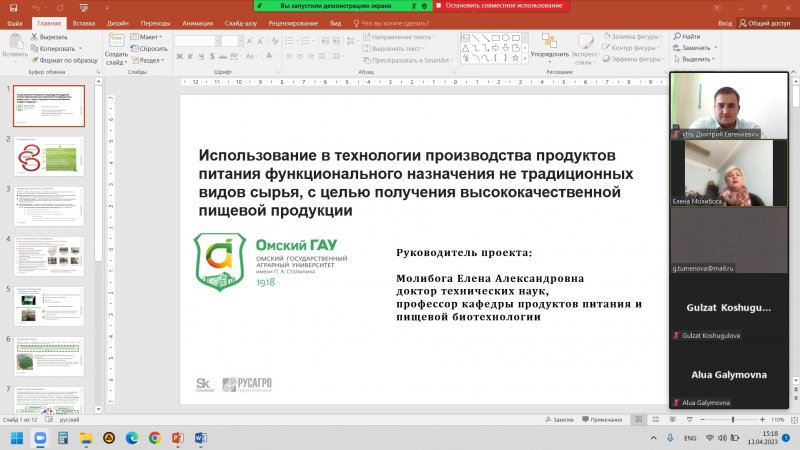Toggle center text alignment
Viewport: 800px width, 450px height.
(300, 56)
